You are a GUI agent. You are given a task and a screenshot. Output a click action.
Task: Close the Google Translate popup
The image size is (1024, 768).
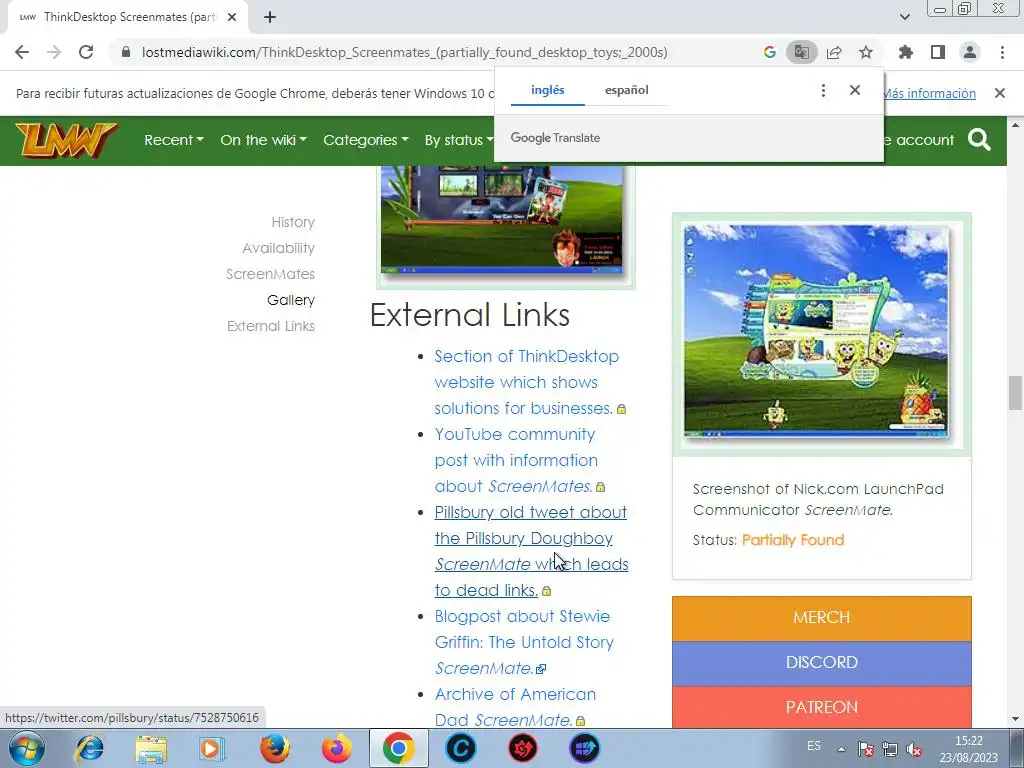pos(855,90)
